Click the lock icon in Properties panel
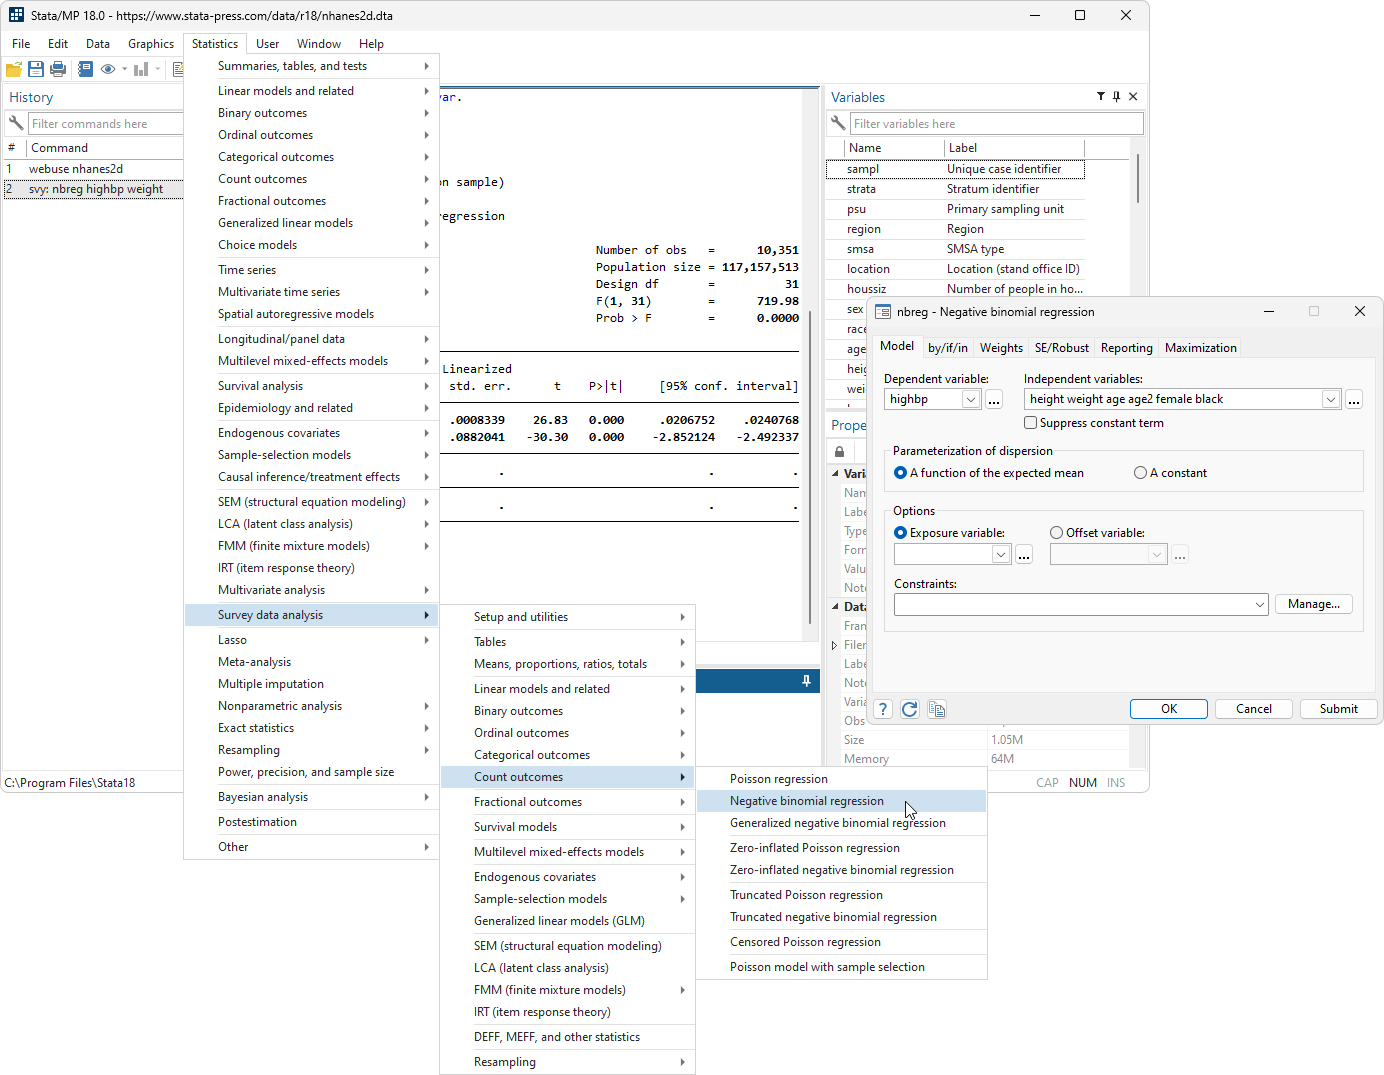1384x1075 pixels. [x=840, y=452]
